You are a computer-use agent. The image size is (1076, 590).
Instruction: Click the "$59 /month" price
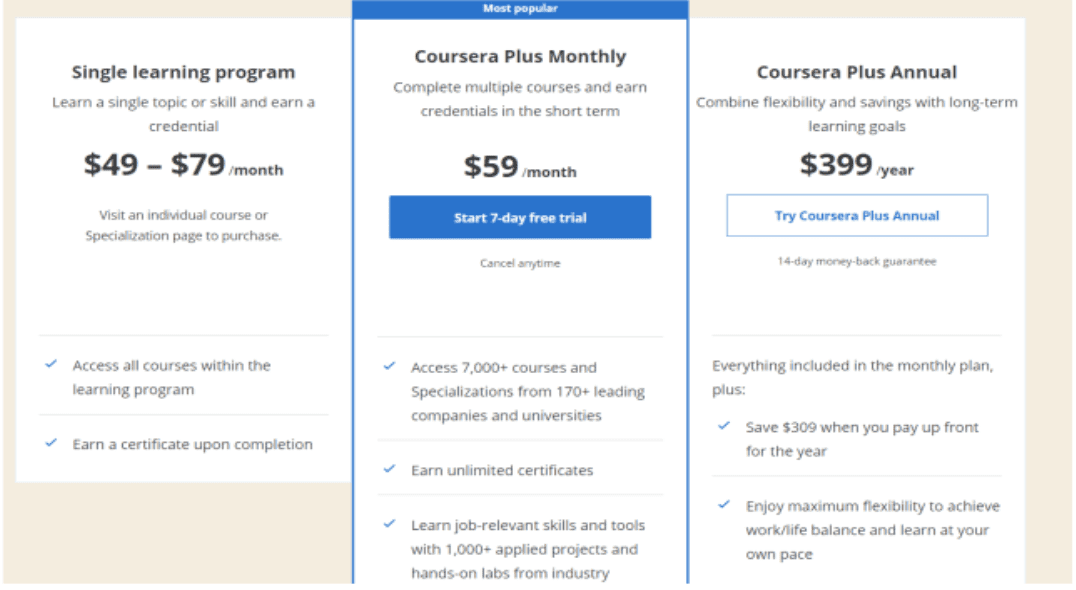[x=520, y=165]
